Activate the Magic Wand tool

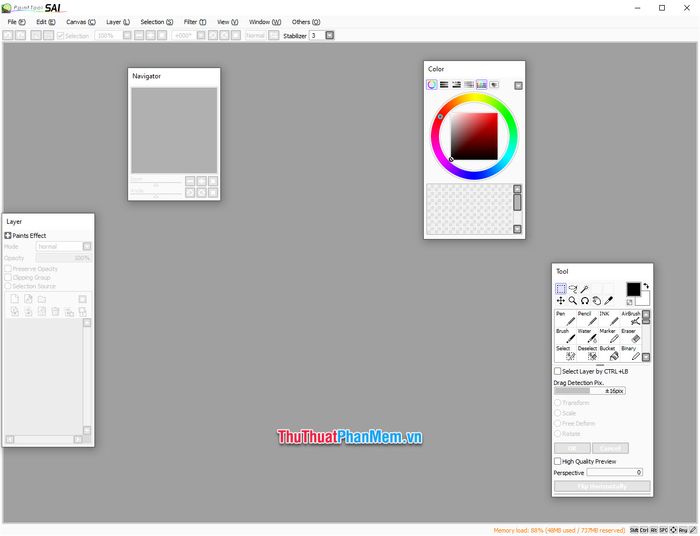[x=584, y=288]
